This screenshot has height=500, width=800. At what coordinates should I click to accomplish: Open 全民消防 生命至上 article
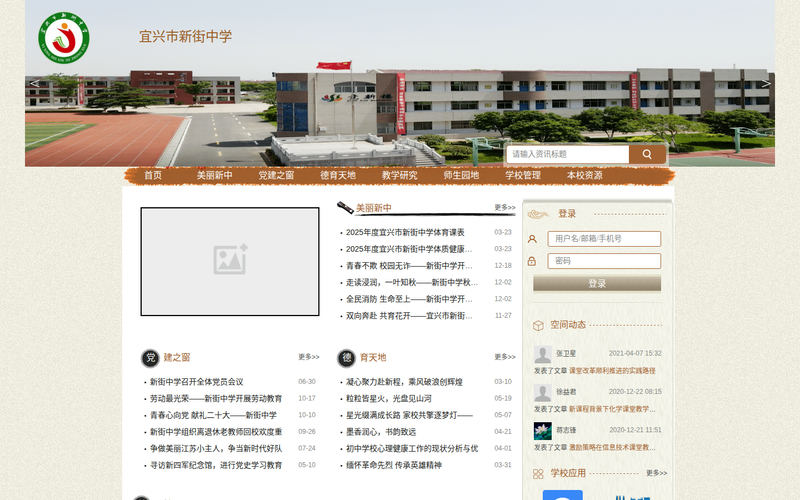point(409,299)
